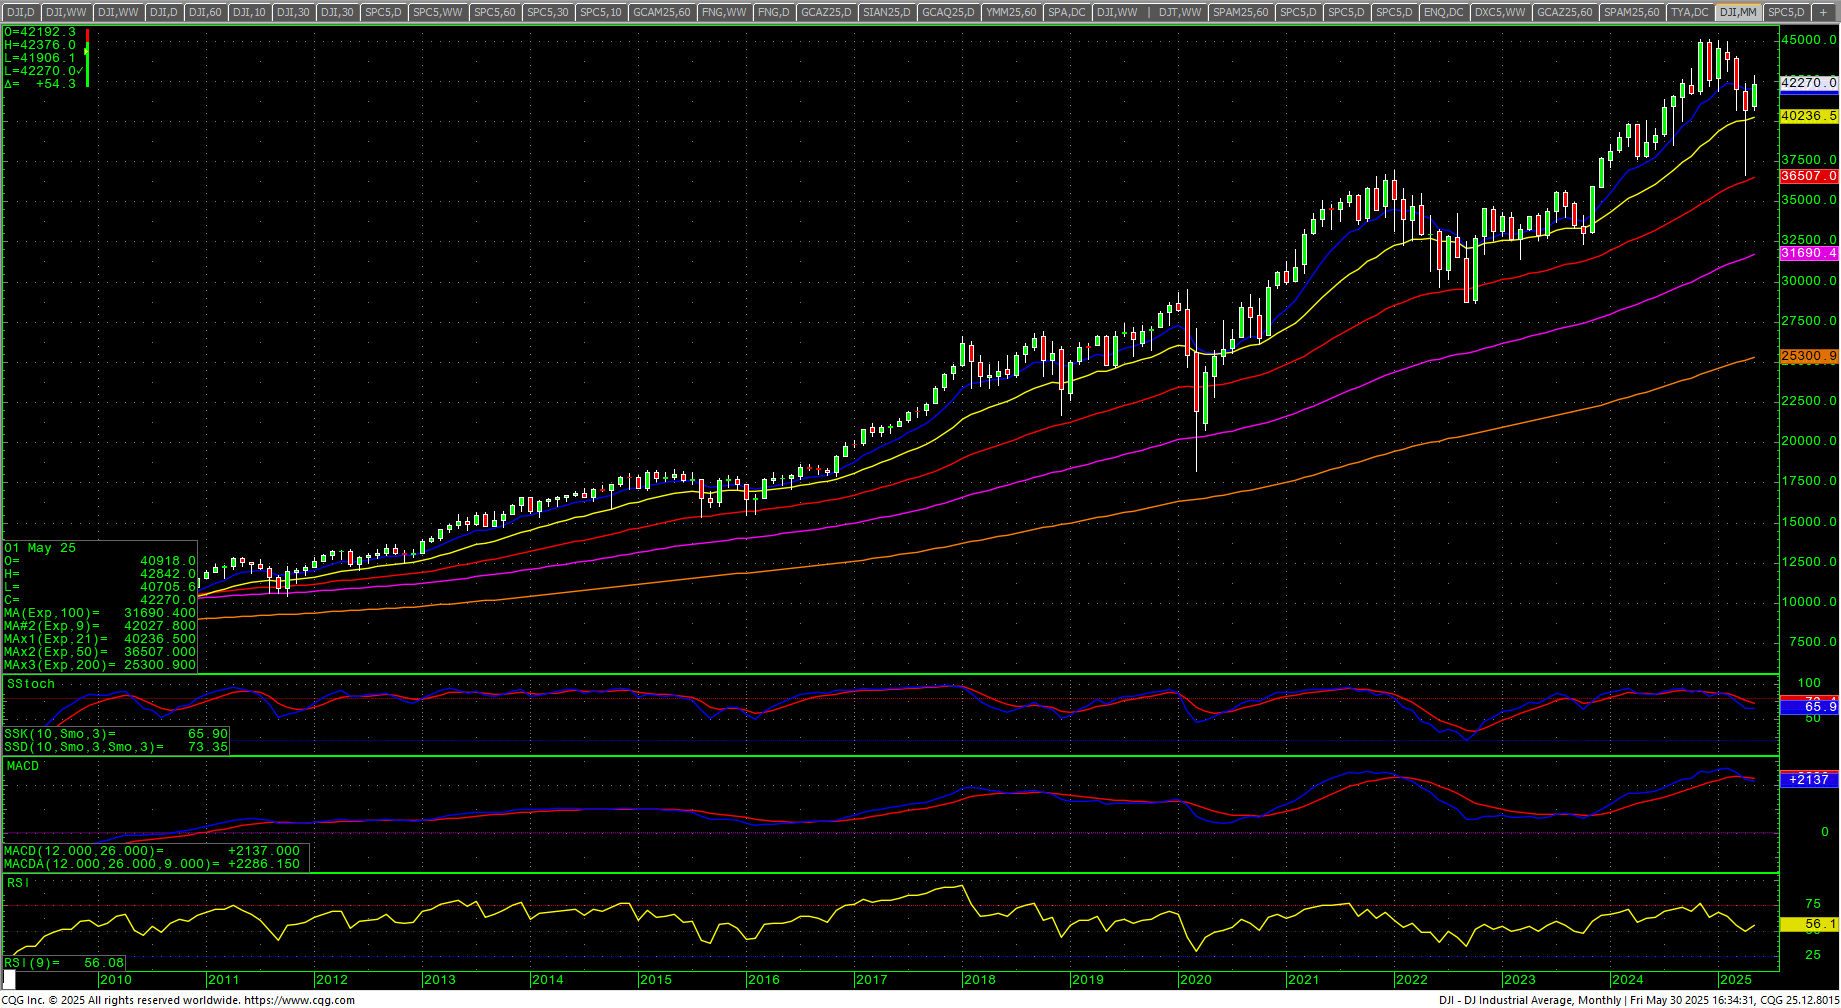Click the plus icon to add a tab
This screenshot has width=1841, height=1008.
coord(1824,12)
